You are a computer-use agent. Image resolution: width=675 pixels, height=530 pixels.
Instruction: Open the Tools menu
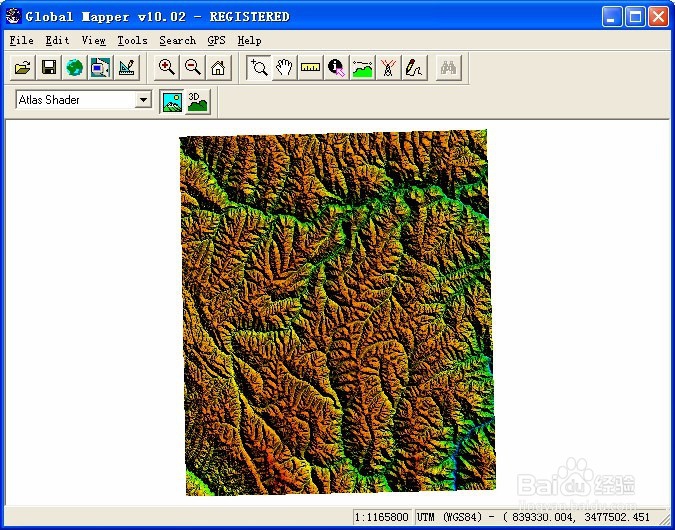click(132, 40)
